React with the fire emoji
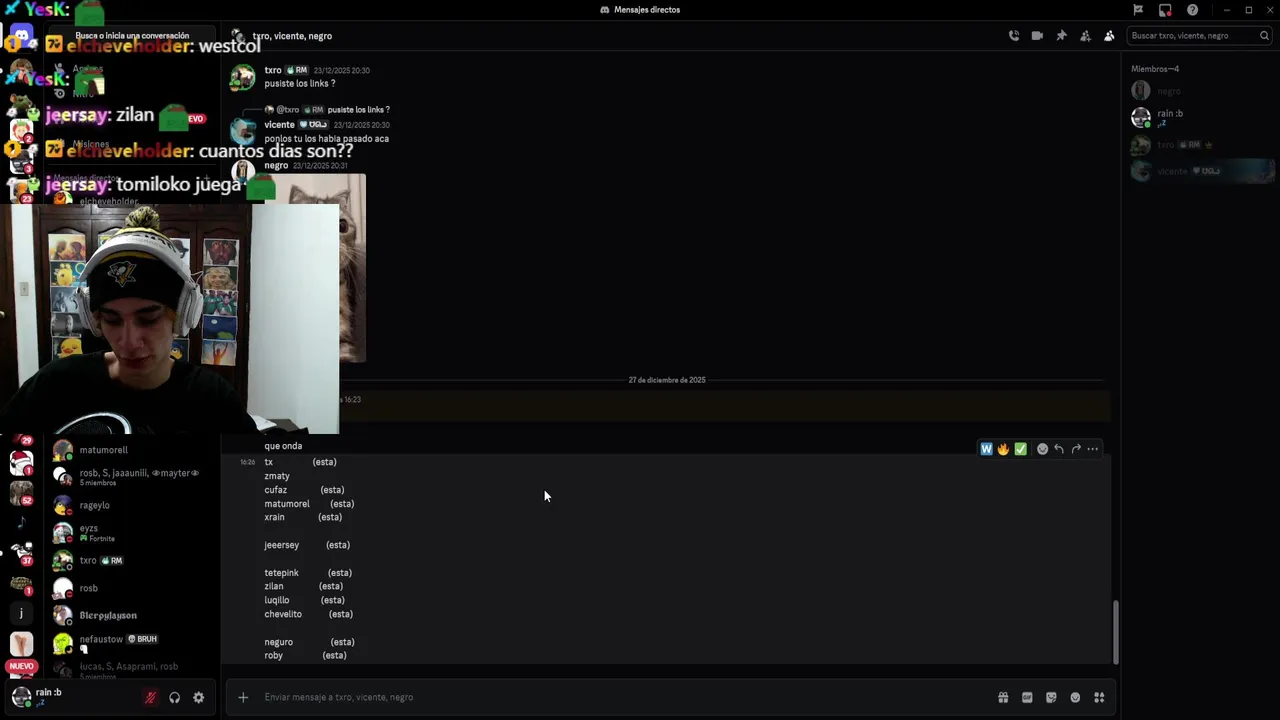This screenshot has width=1280, height=720. coord(1003,449)
